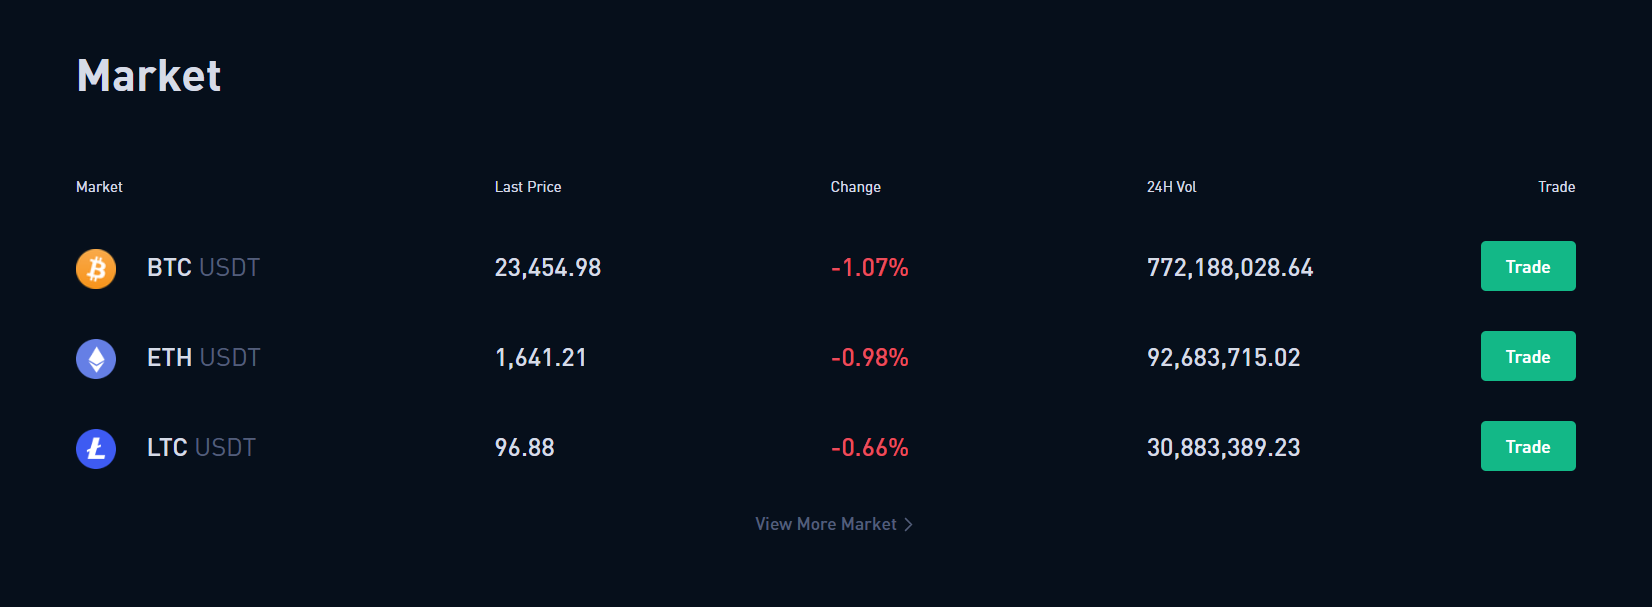This screenshot has height=607, width=1652.
Task: Select the 24H Vol column header
Action: coord(1172,187)
